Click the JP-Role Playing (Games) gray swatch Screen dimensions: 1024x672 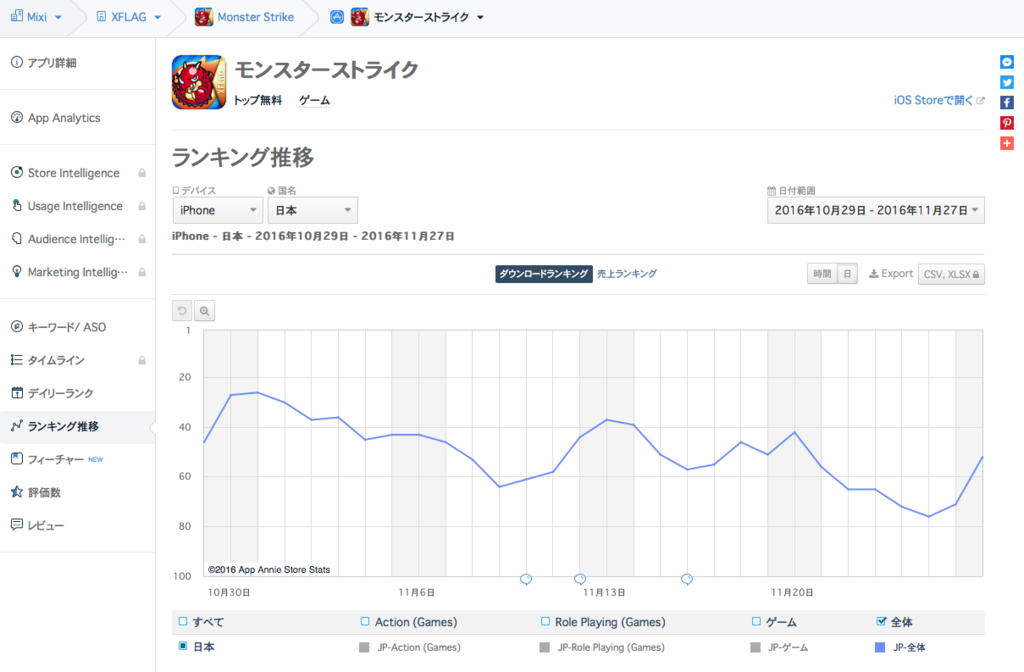[x=545, y=647]
